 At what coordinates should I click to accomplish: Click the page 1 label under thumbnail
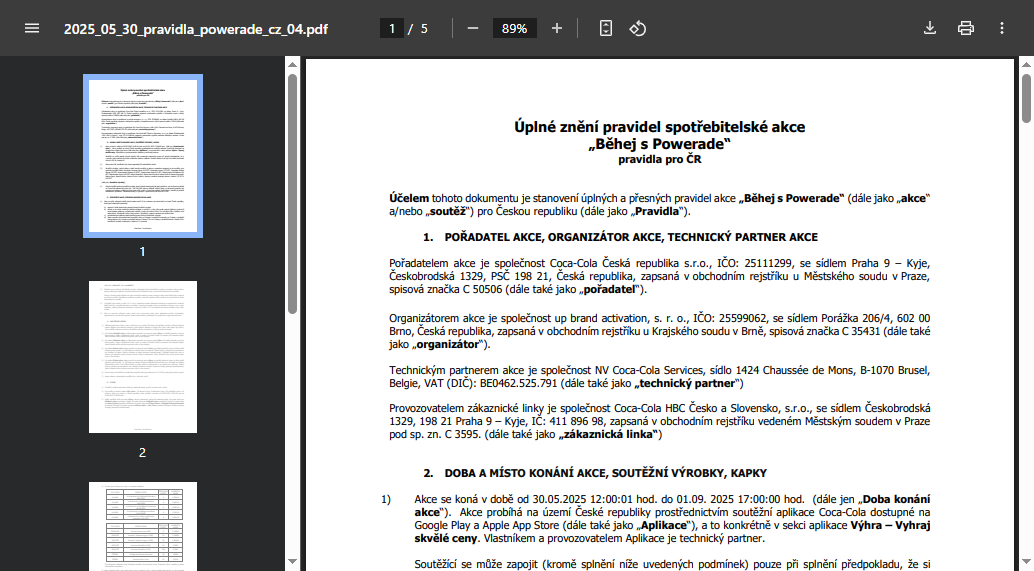click(142, 252)
